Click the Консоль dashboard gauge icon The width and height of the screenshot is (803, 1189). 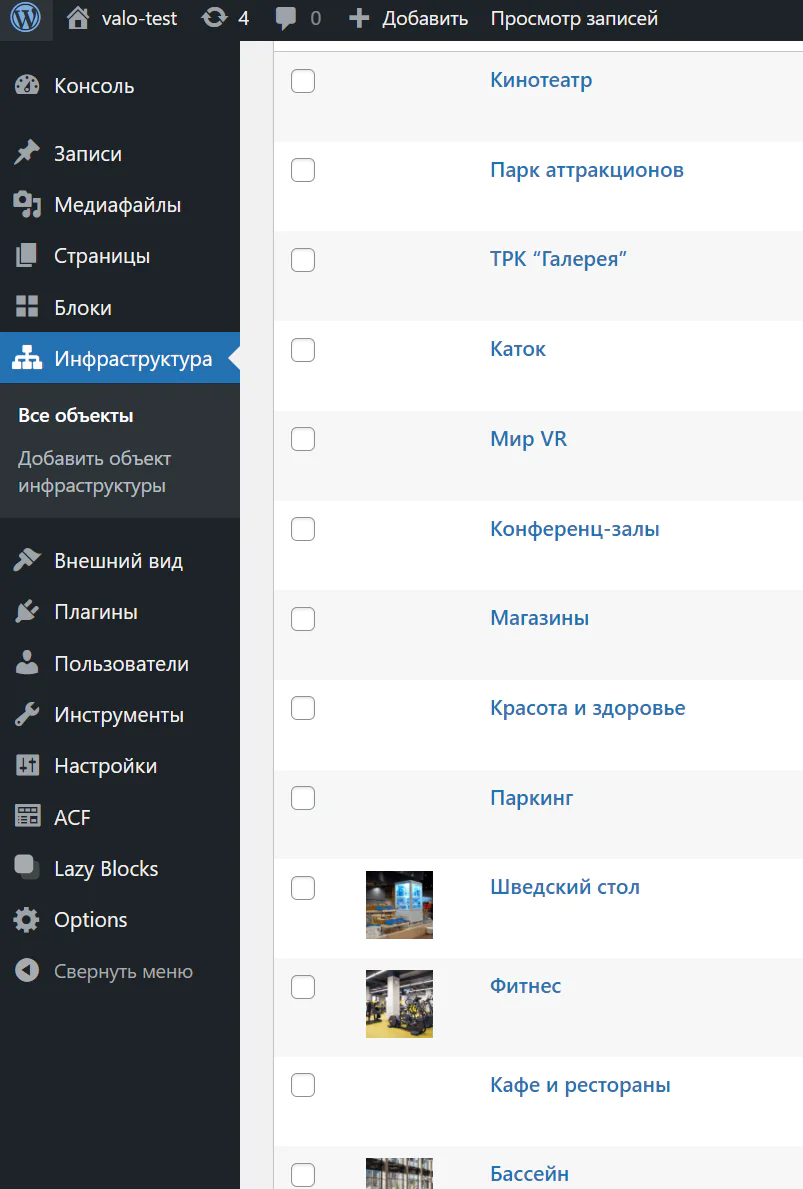27,86
